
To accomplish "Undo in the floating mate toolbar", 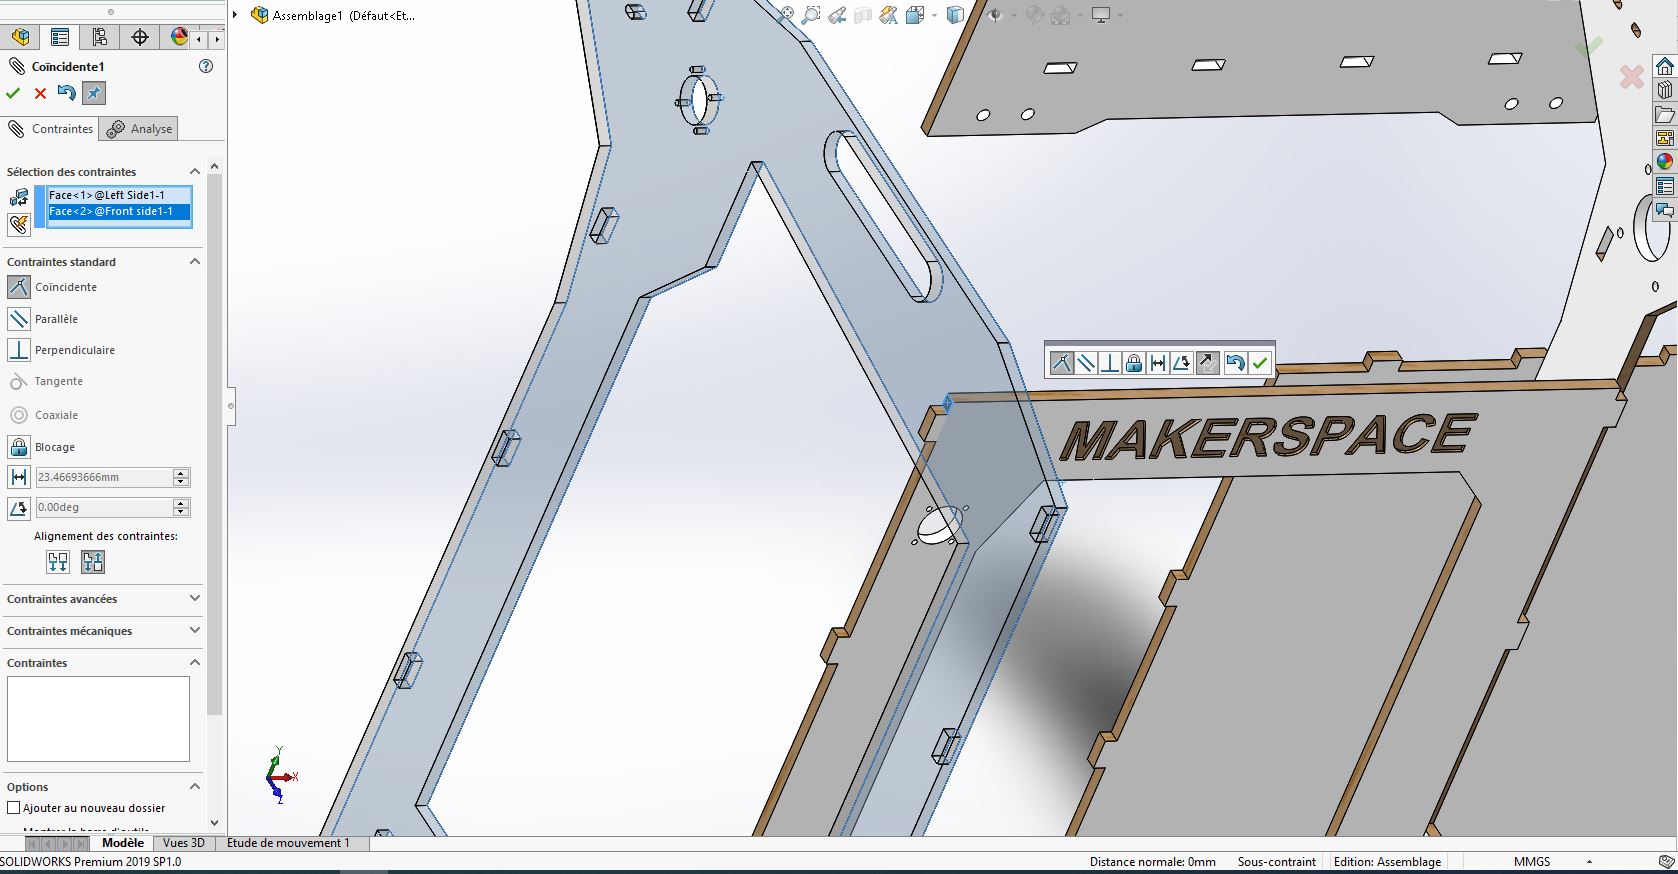I will [x=1235, y=363].
